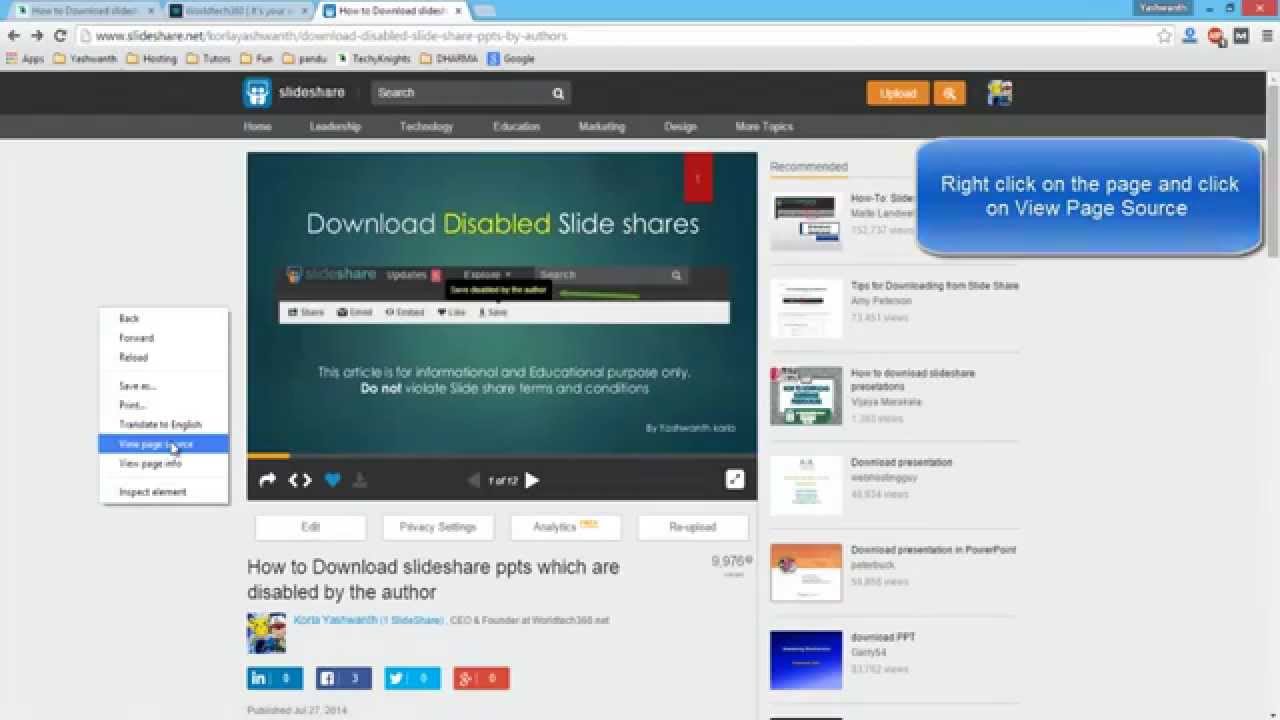Click the search magnifier in SlideShare search box
Viewport: 1280px width, 720px height.
coord(558,93)
